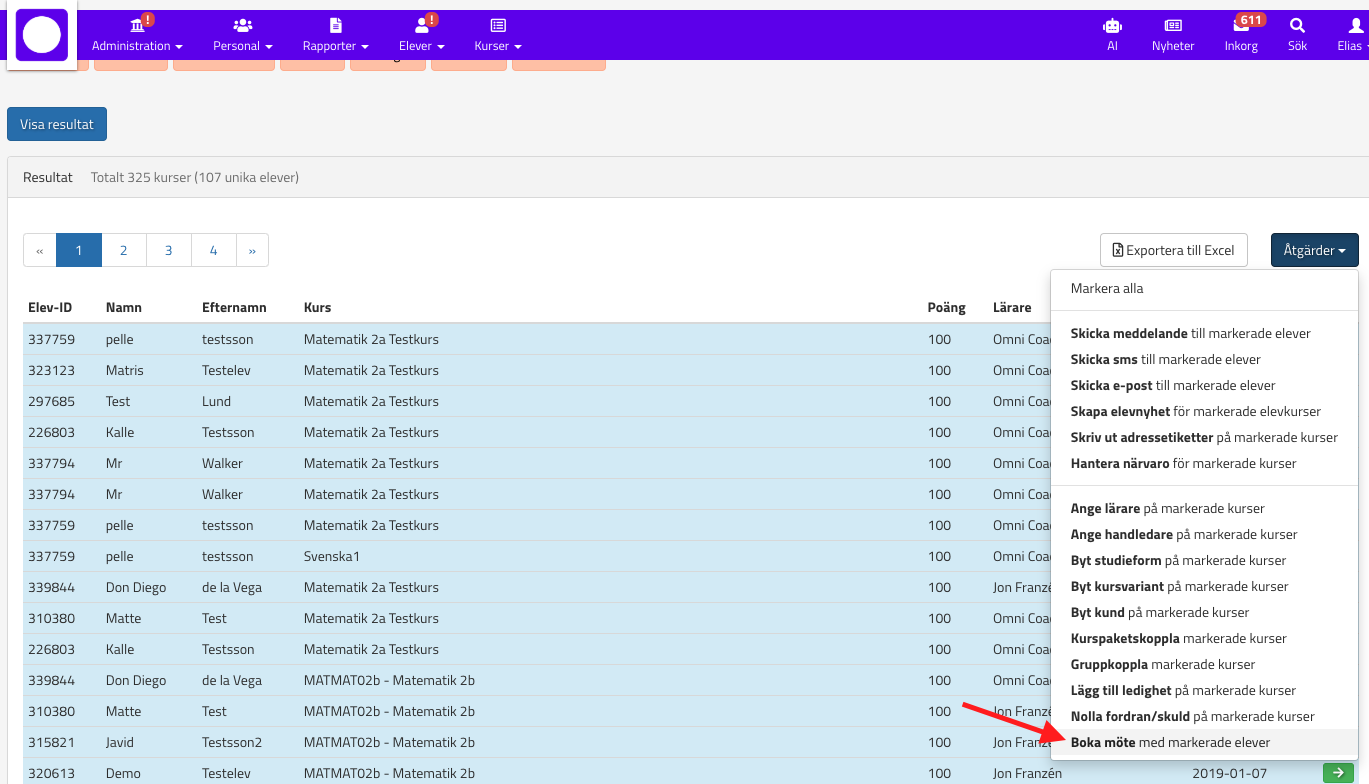Choose Markera alla in the actions menu
Viewport: 1369px width, 784px height.
coord(1106,288)
